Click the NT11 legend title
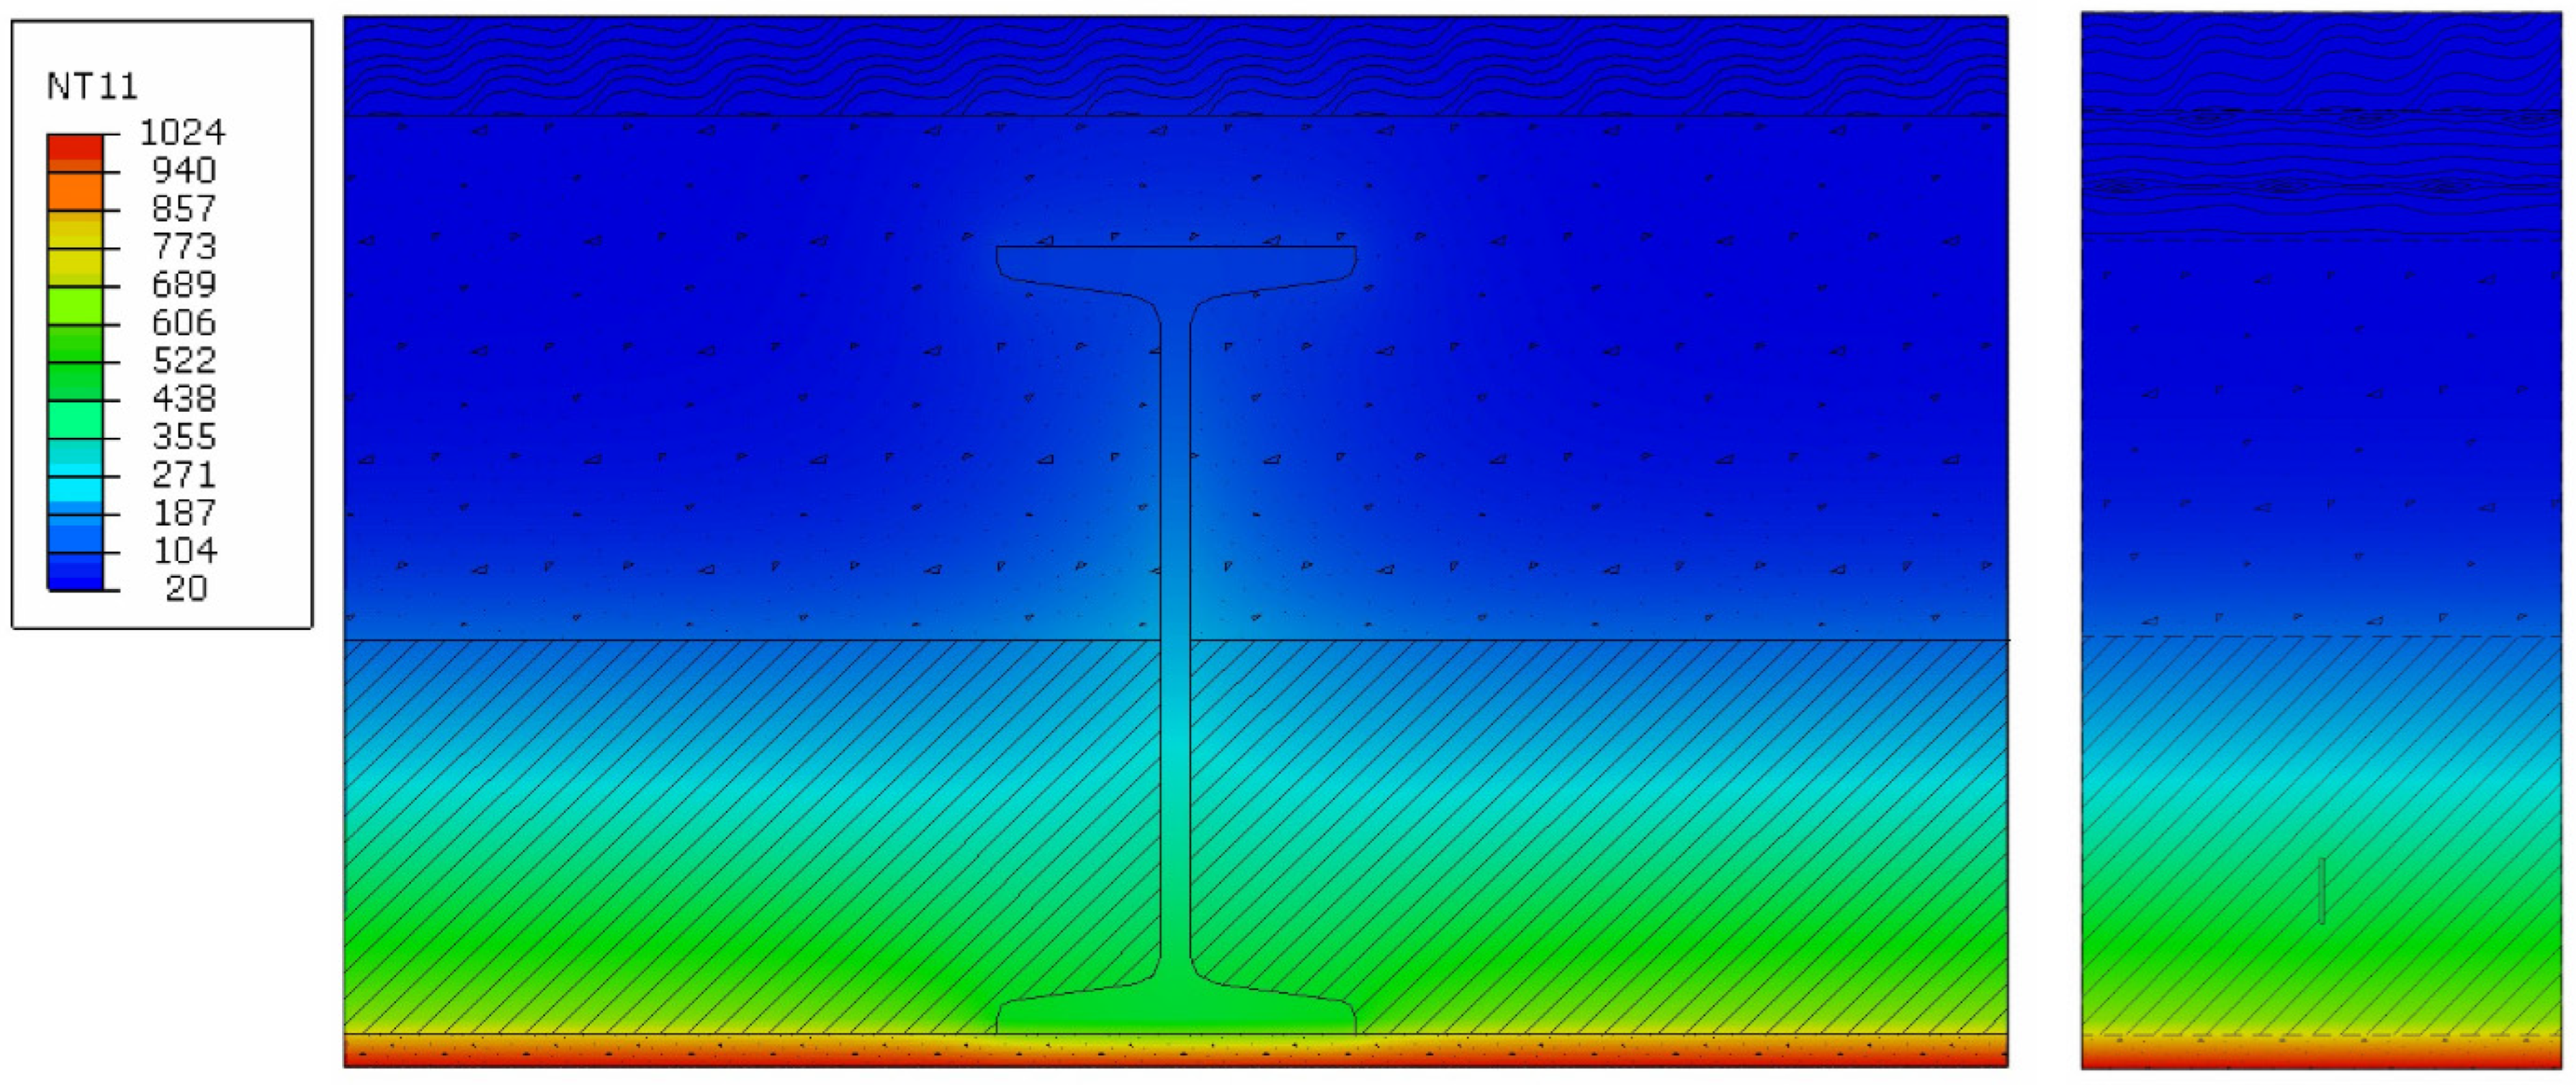This screenshot has width=2576, height=1085. click(x=92, y=87)
